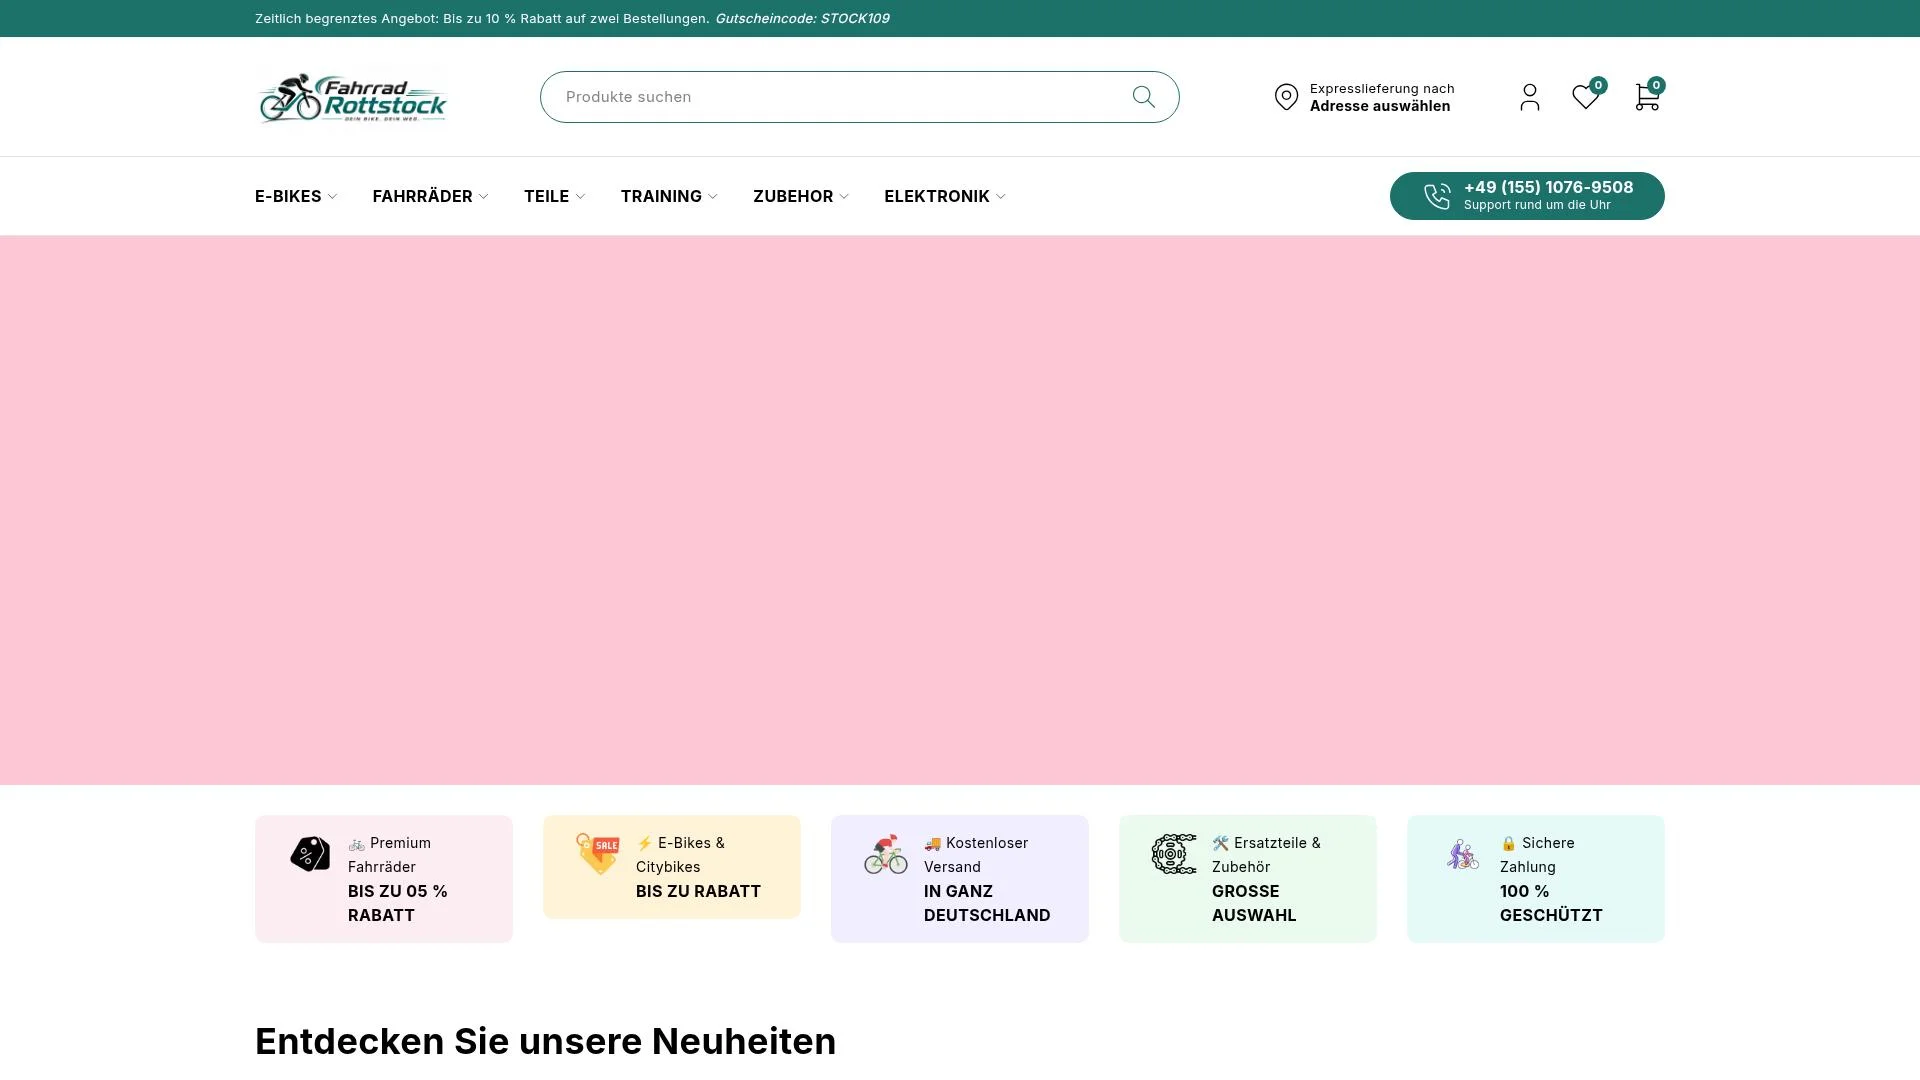Open the E-BIKES menu item
Image resolution: width=1920 pixels, height=1080 pixels.
pos(288,196)
